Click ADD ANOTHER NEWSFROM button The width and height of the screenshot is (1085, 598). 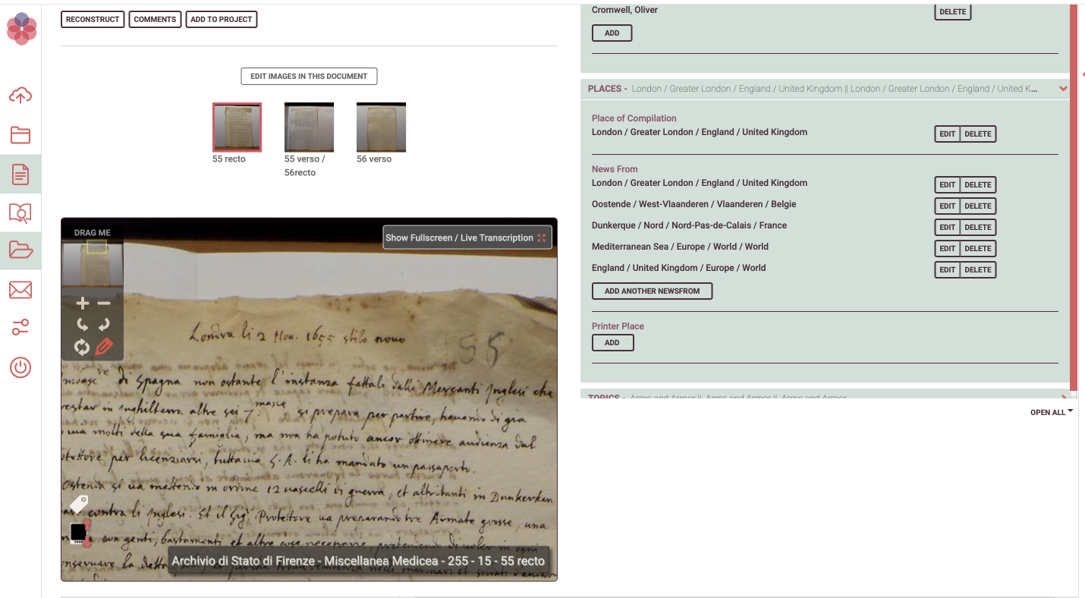652,291
